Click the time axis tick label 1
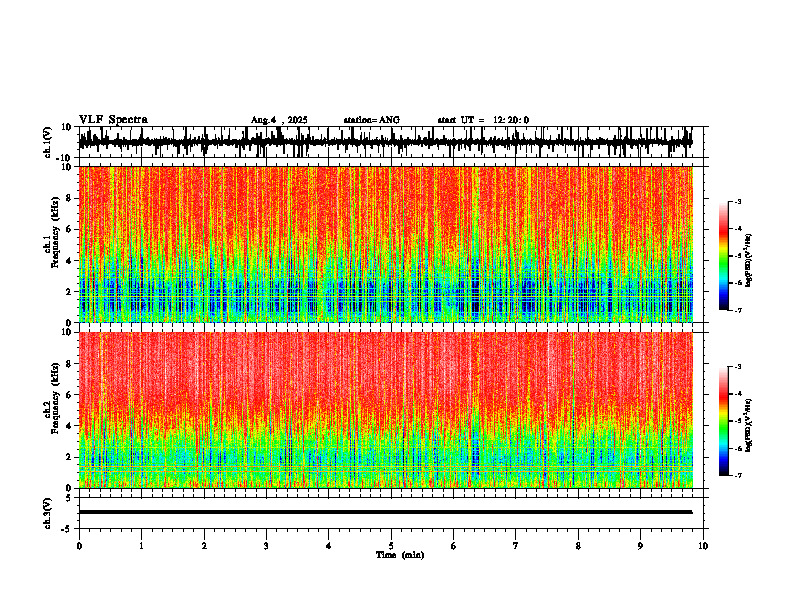The width and height of the screenshot is (792, 612). click(141, 546)
